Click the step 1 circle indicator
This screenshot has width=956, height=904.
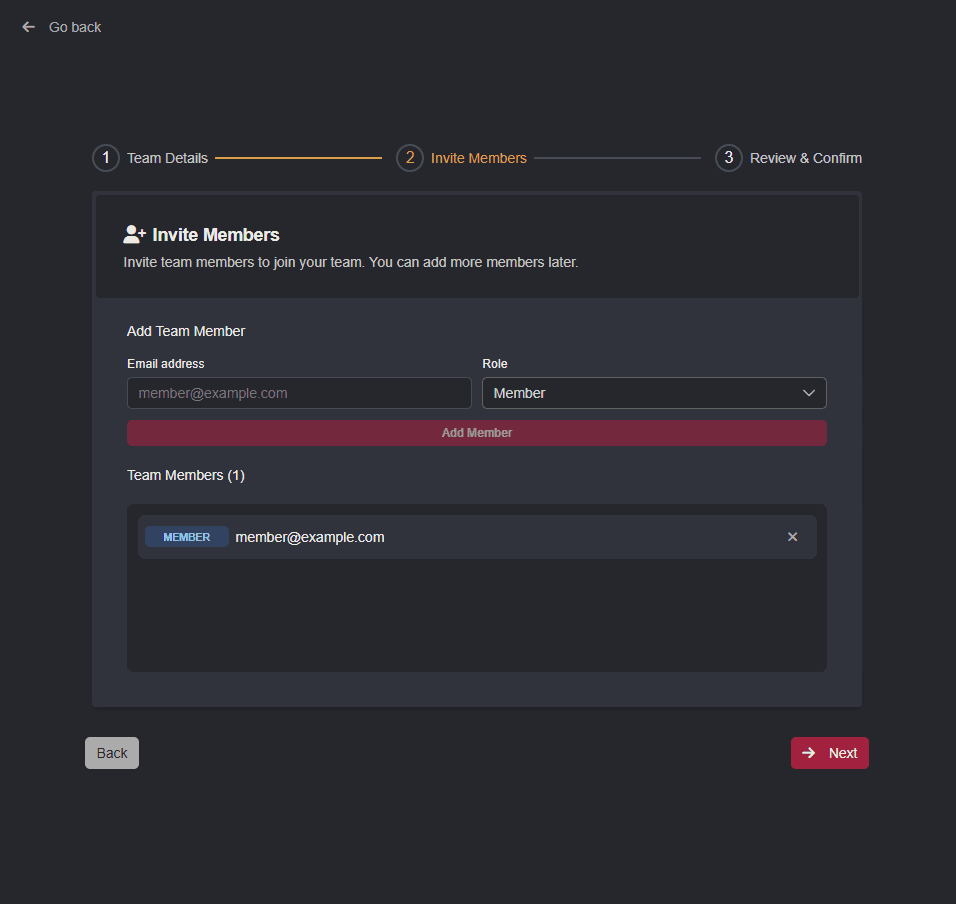[105, 158]
